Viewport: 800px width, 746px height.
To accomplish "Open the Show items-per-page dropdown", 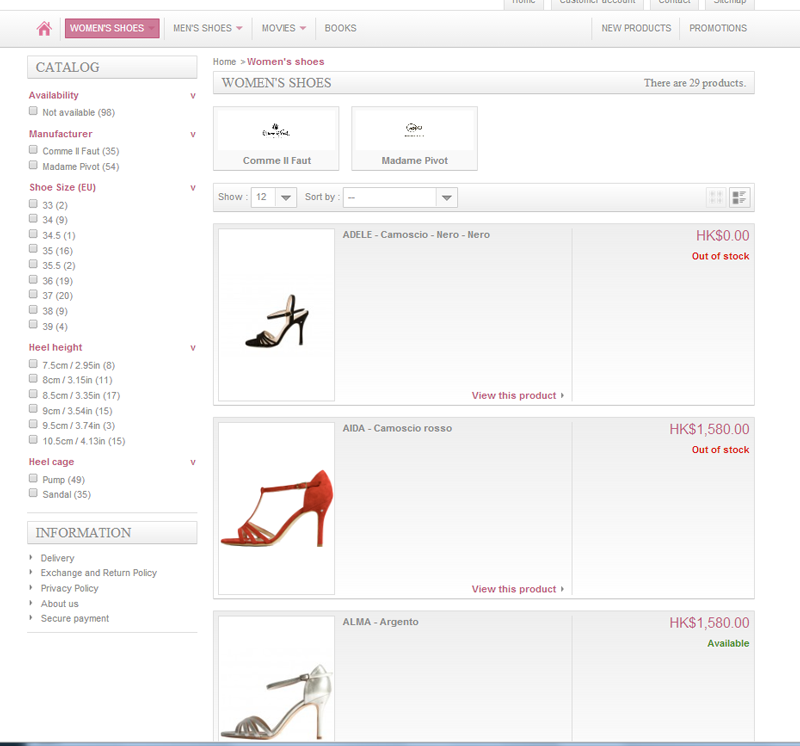I will coord(274,197).
